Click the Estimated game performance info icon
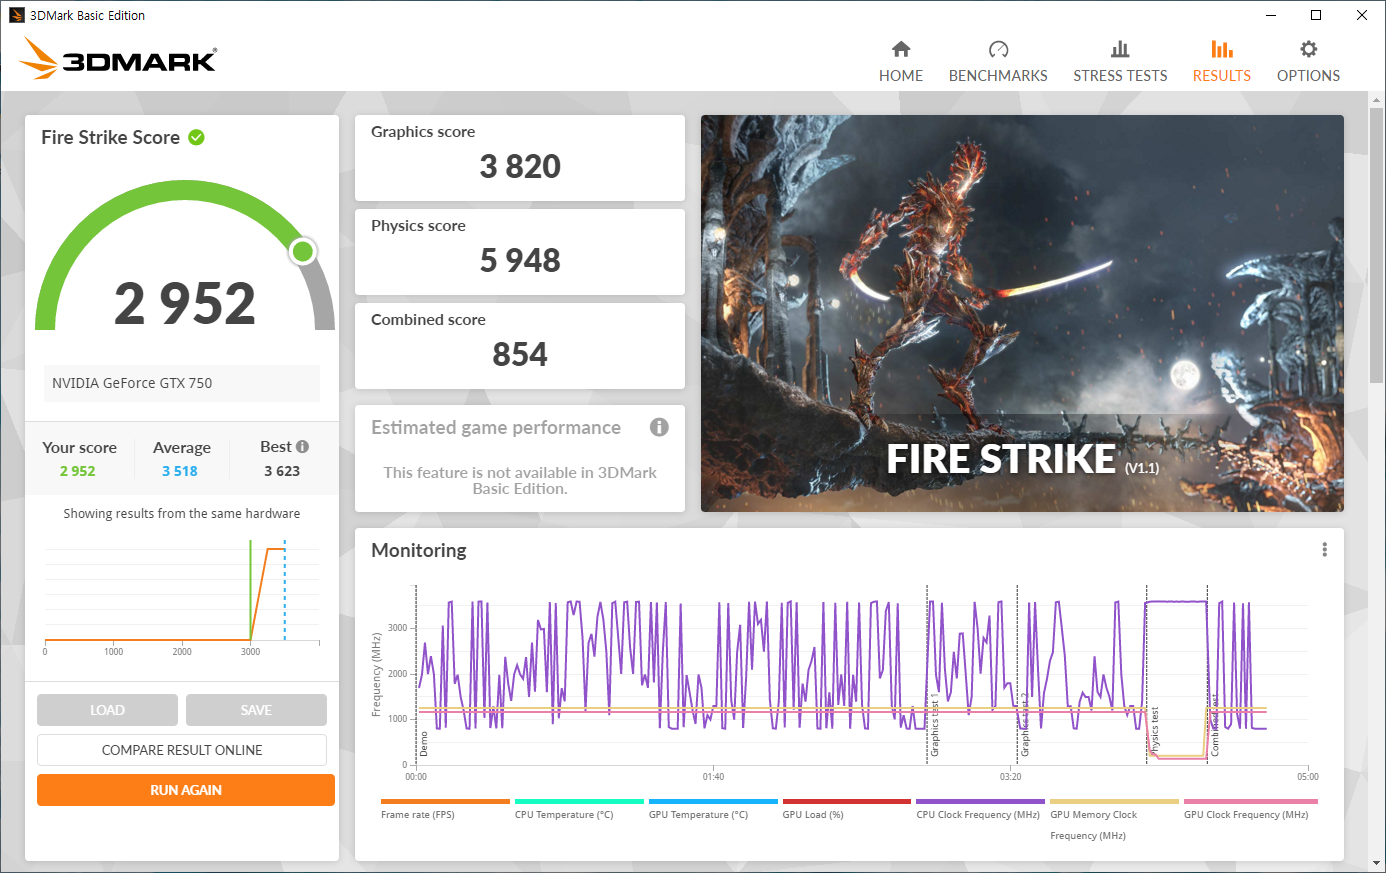Viewport: 1386px width, 873px height. [x=659, y=427]
